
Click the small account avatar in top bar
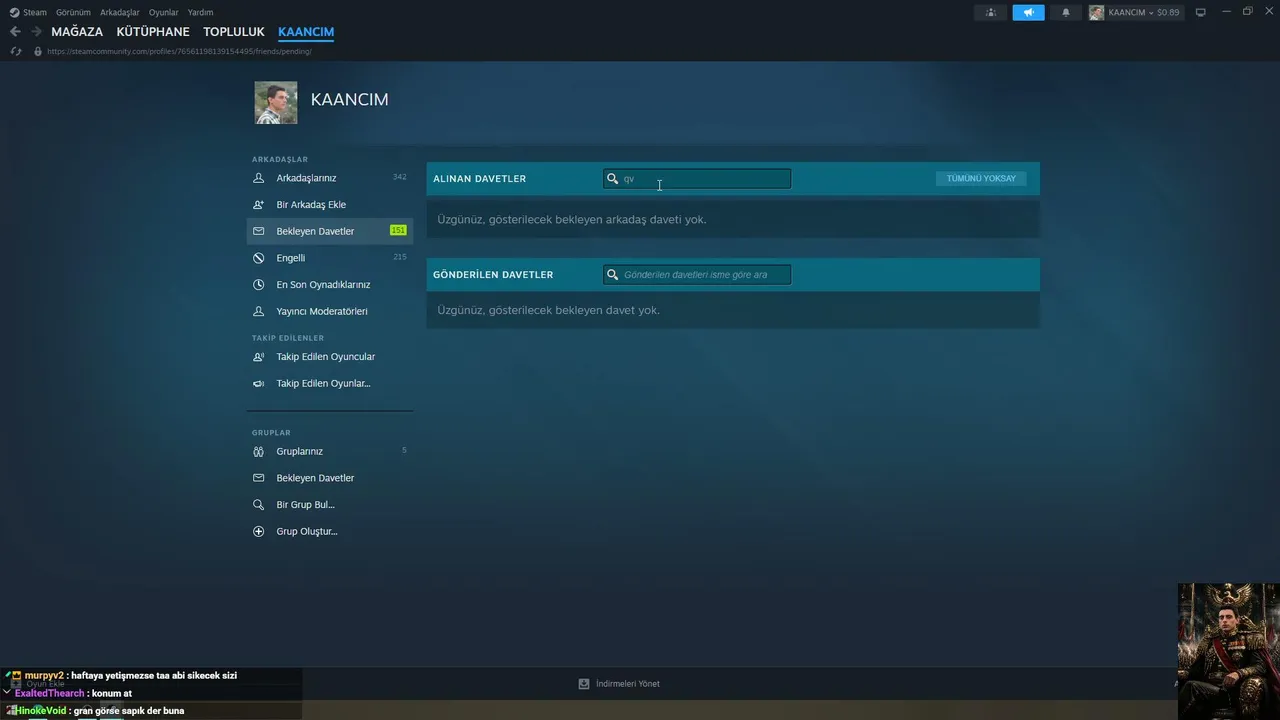coord(1097,12)
